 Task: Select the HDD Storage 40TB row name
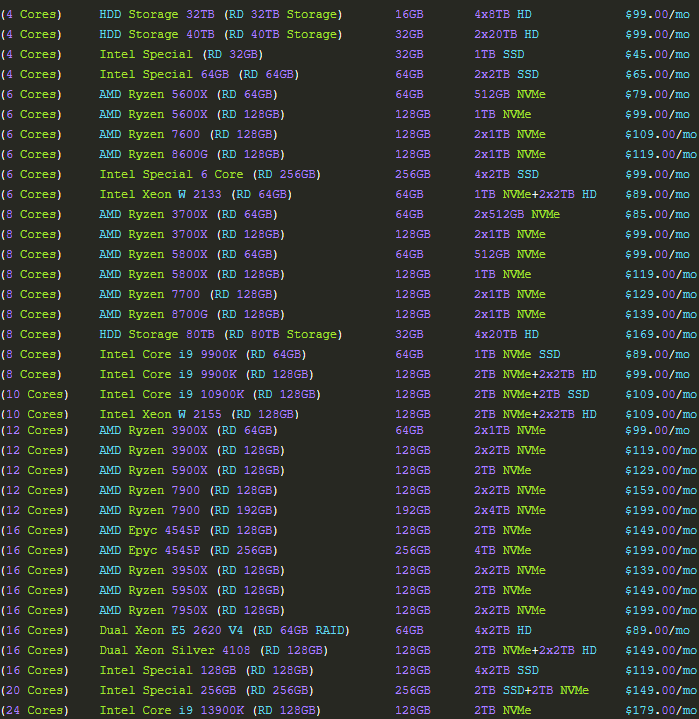(x=221, y=35)
